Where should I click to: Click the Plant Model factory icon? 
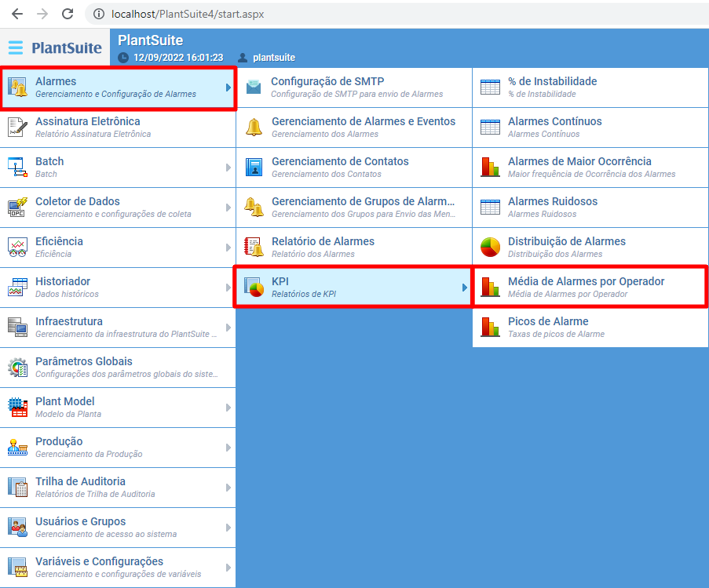[18, 408]
